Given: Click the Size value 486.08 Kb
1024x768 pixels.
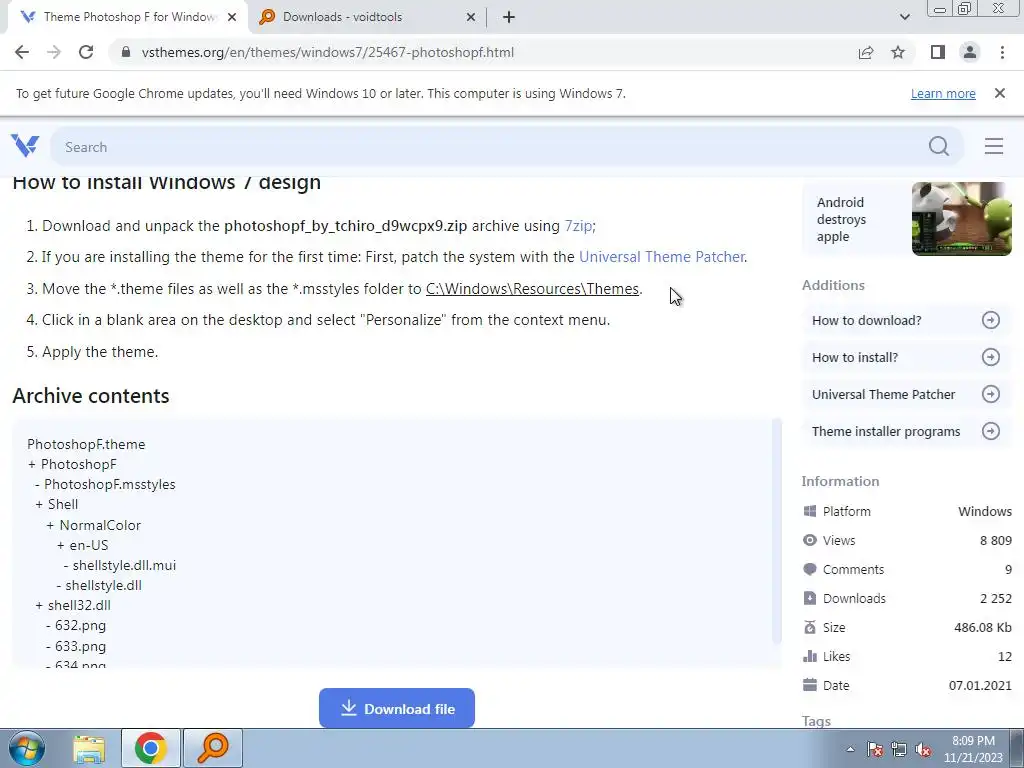Looking at the screenshot, I should [x=982, y=628].
